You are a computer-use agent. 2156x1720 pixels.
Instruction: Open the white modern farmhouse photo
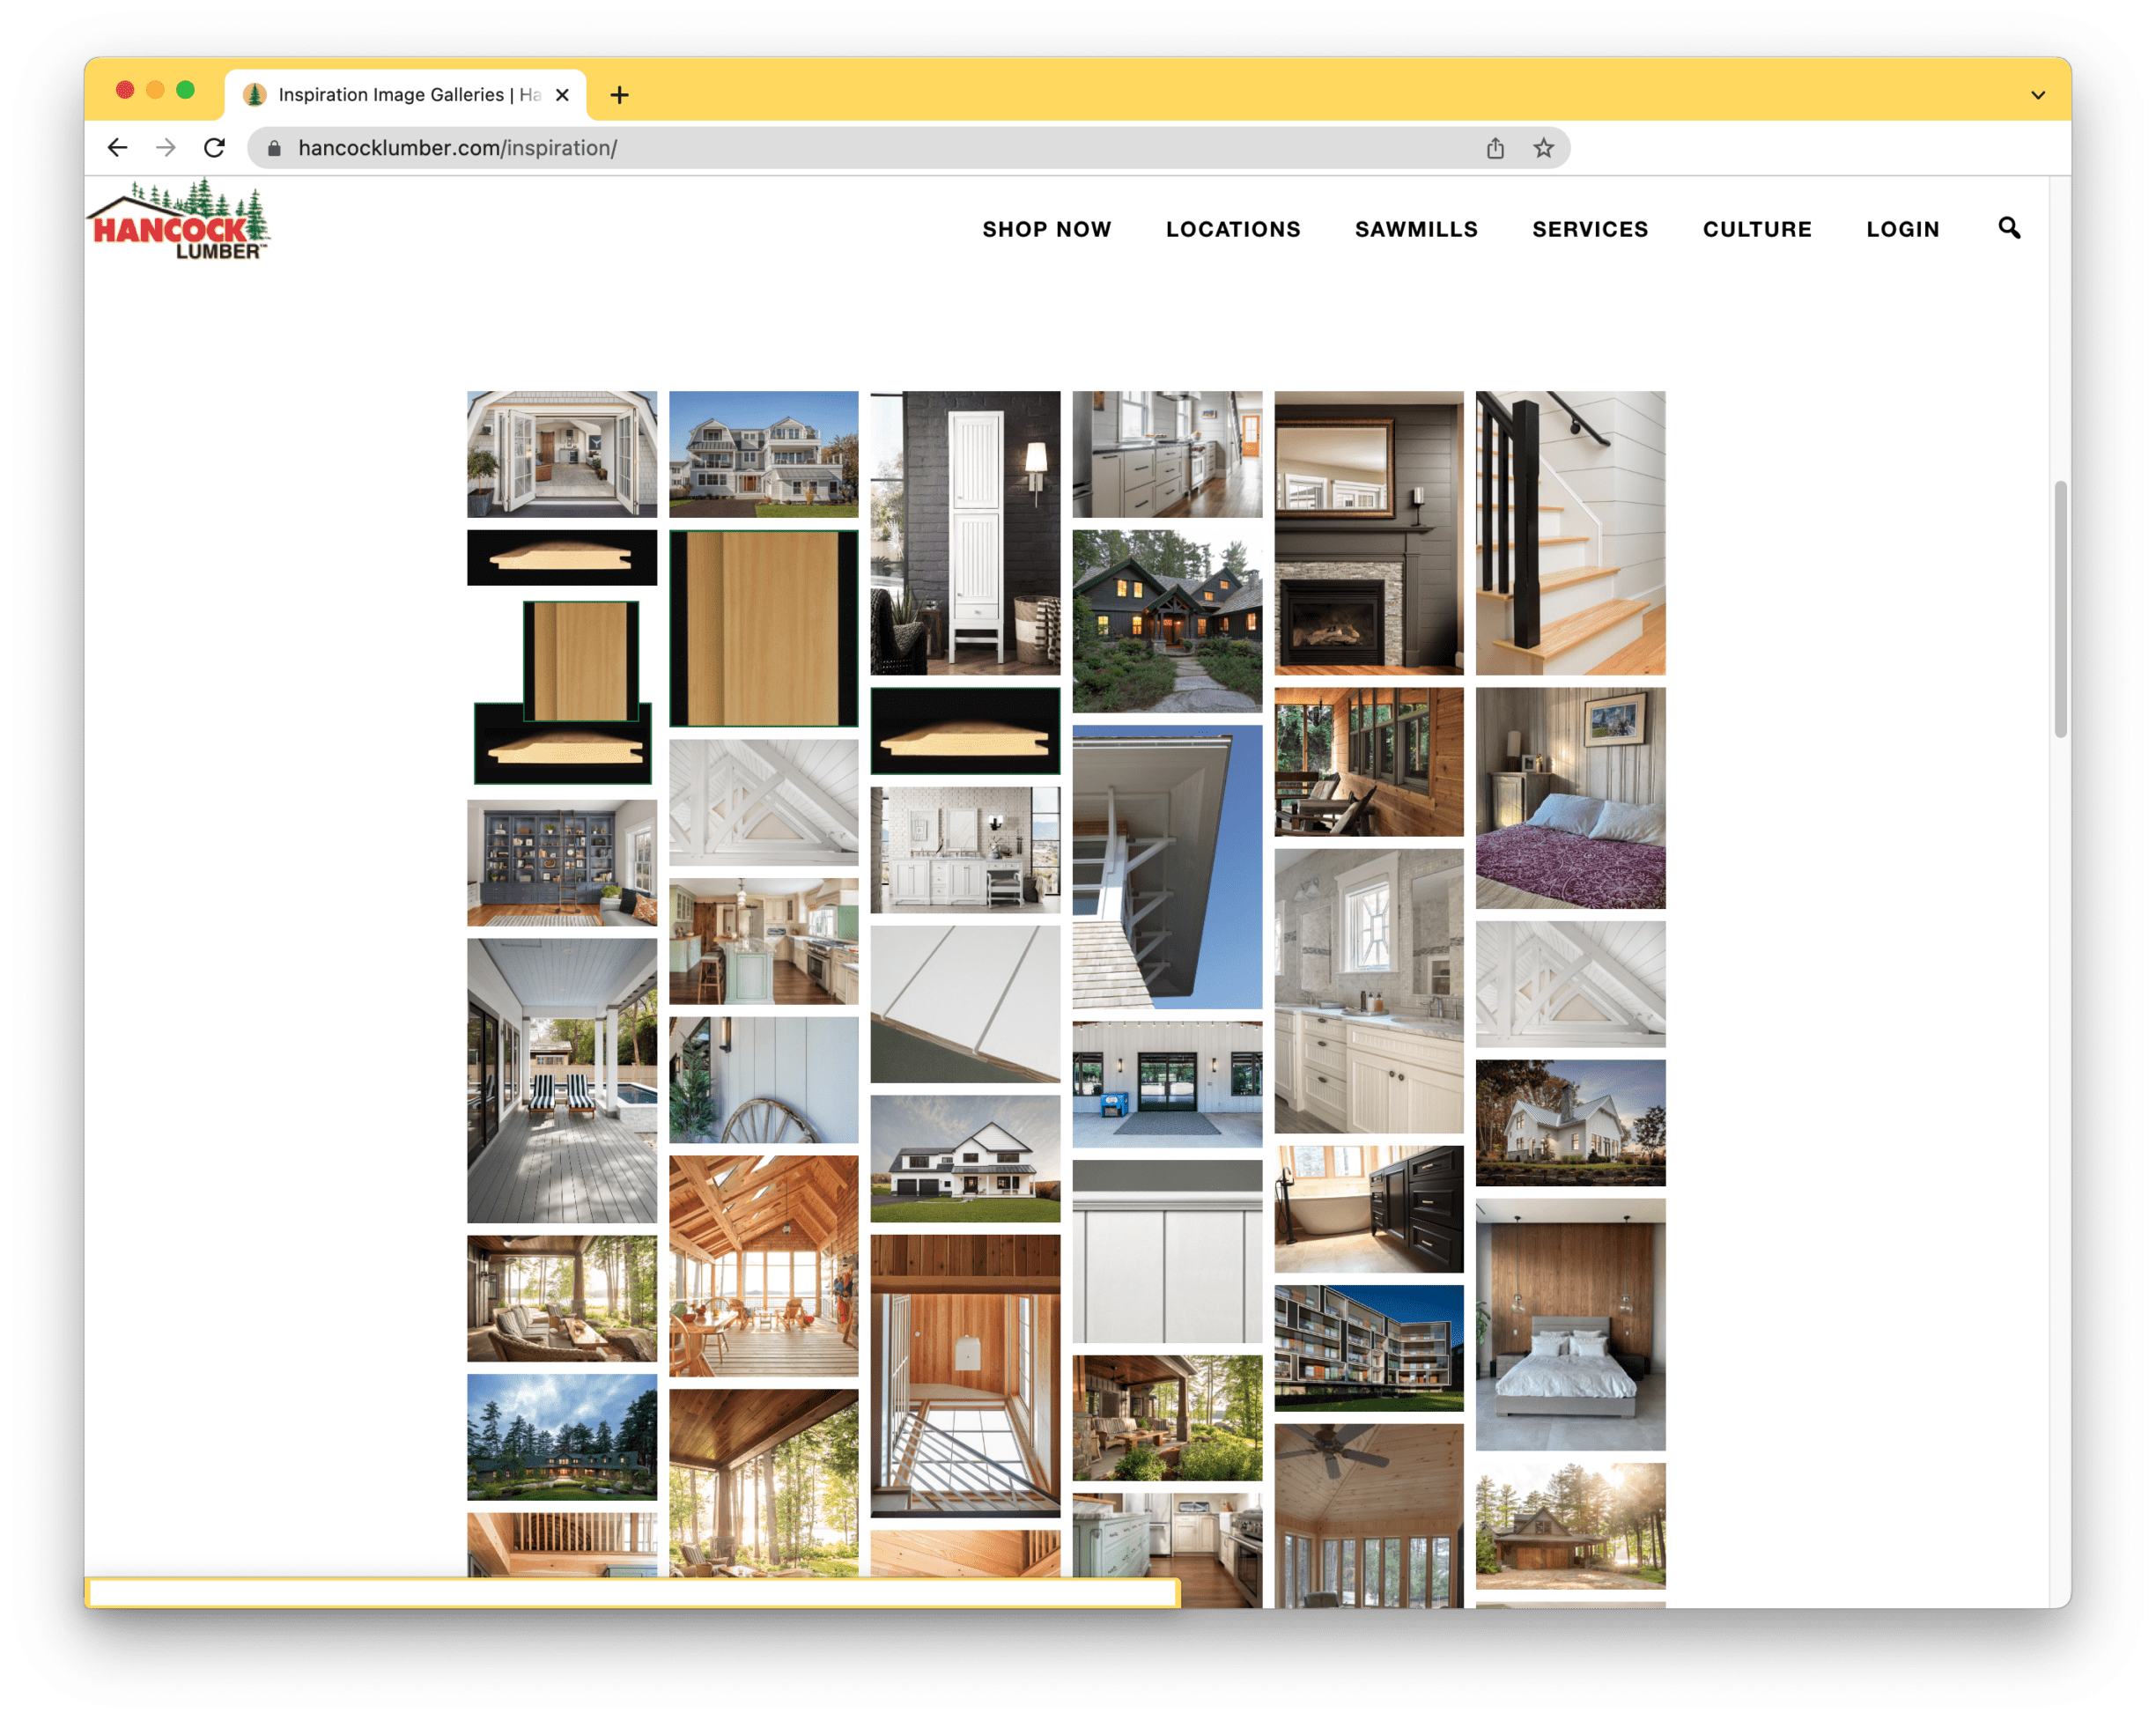click(965, 1158)
